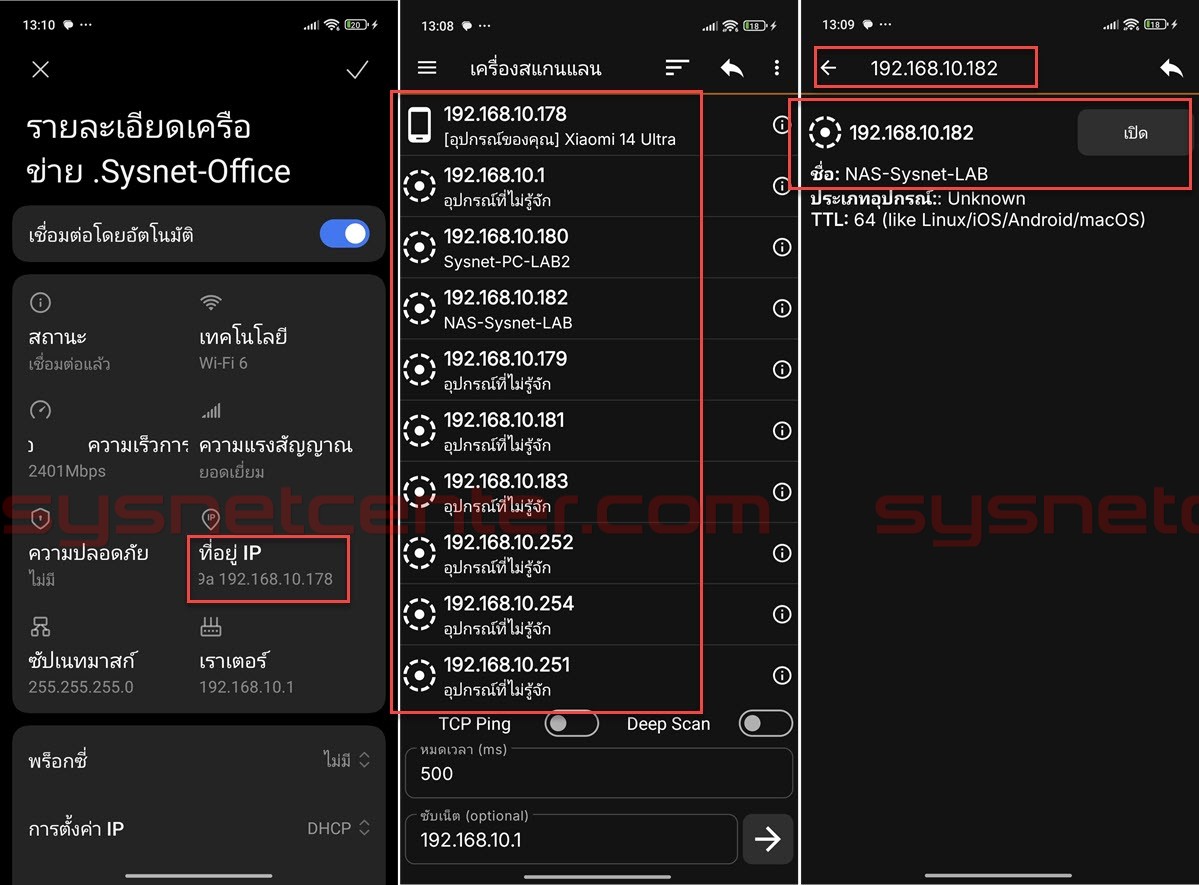Close network details with the X icon
Viewport: 1199px width, 885px height.
coord(41,70)
